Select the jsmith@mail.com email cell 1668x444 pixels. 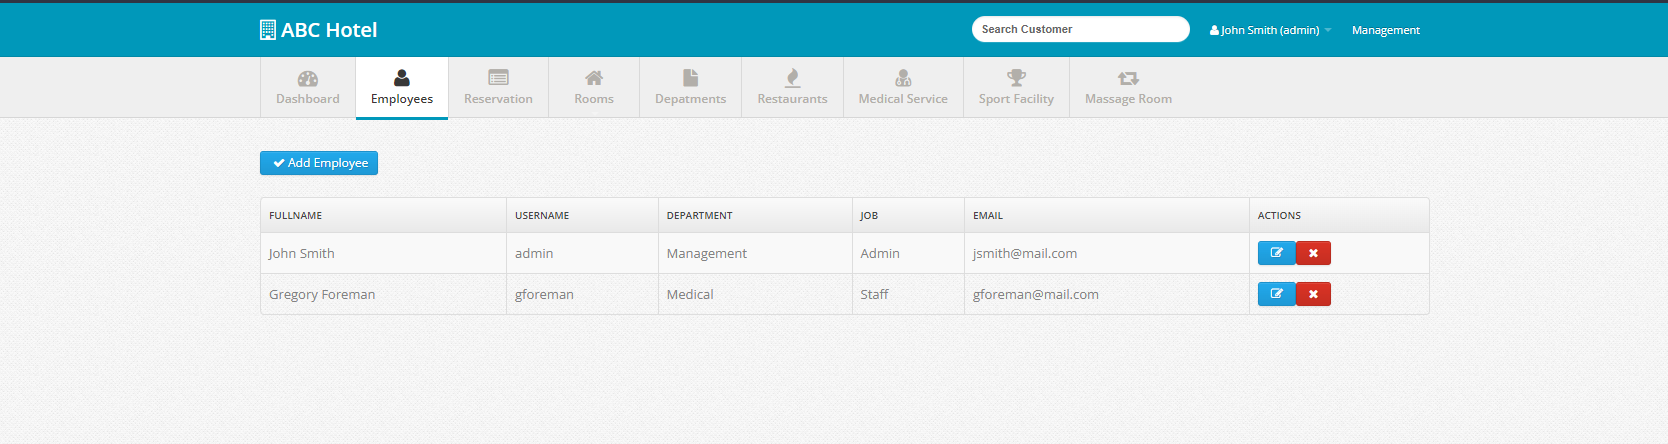tap(1107, 253)
